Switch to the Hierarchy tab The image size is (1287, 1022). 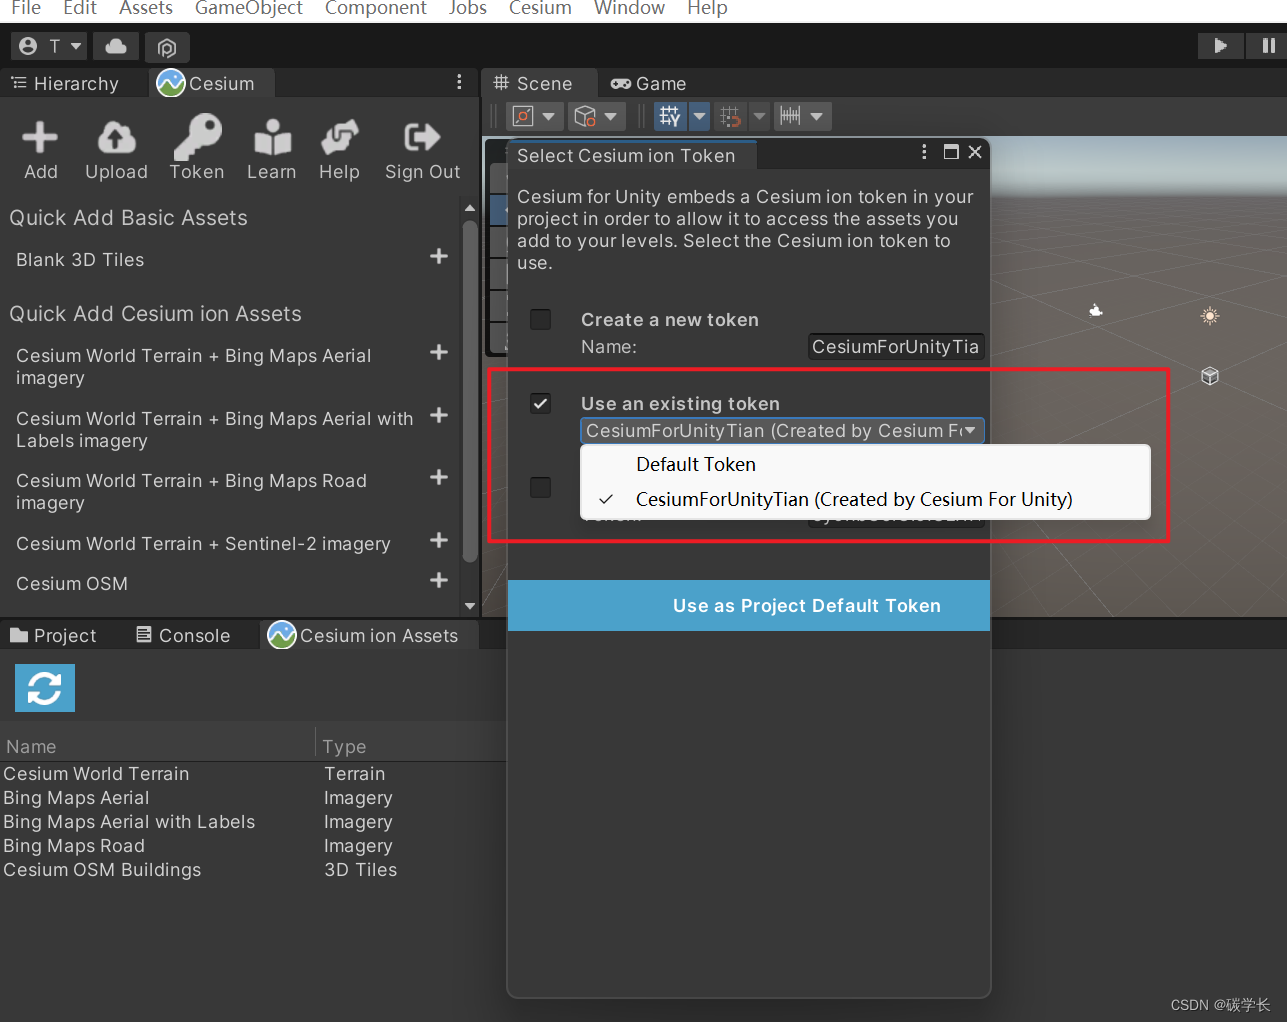[x=66, y=84]
